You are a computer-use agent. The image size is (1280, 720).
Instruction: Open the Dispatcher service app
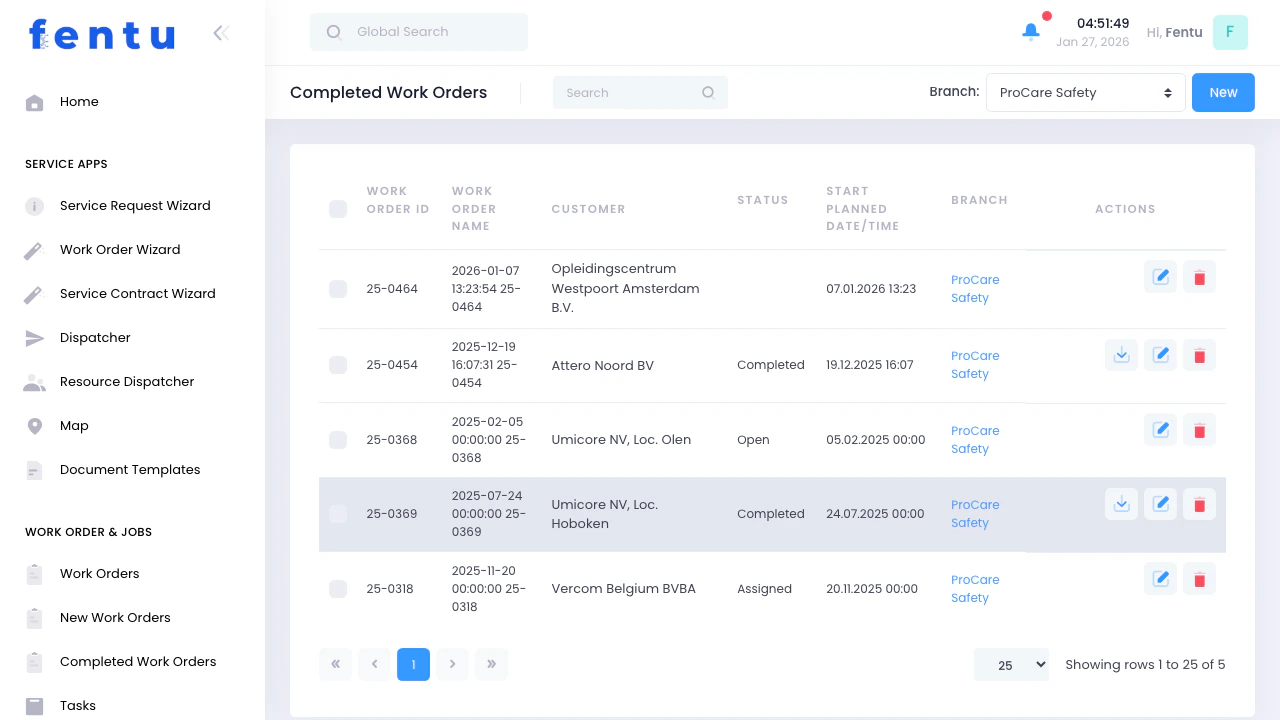coord(95,337)
